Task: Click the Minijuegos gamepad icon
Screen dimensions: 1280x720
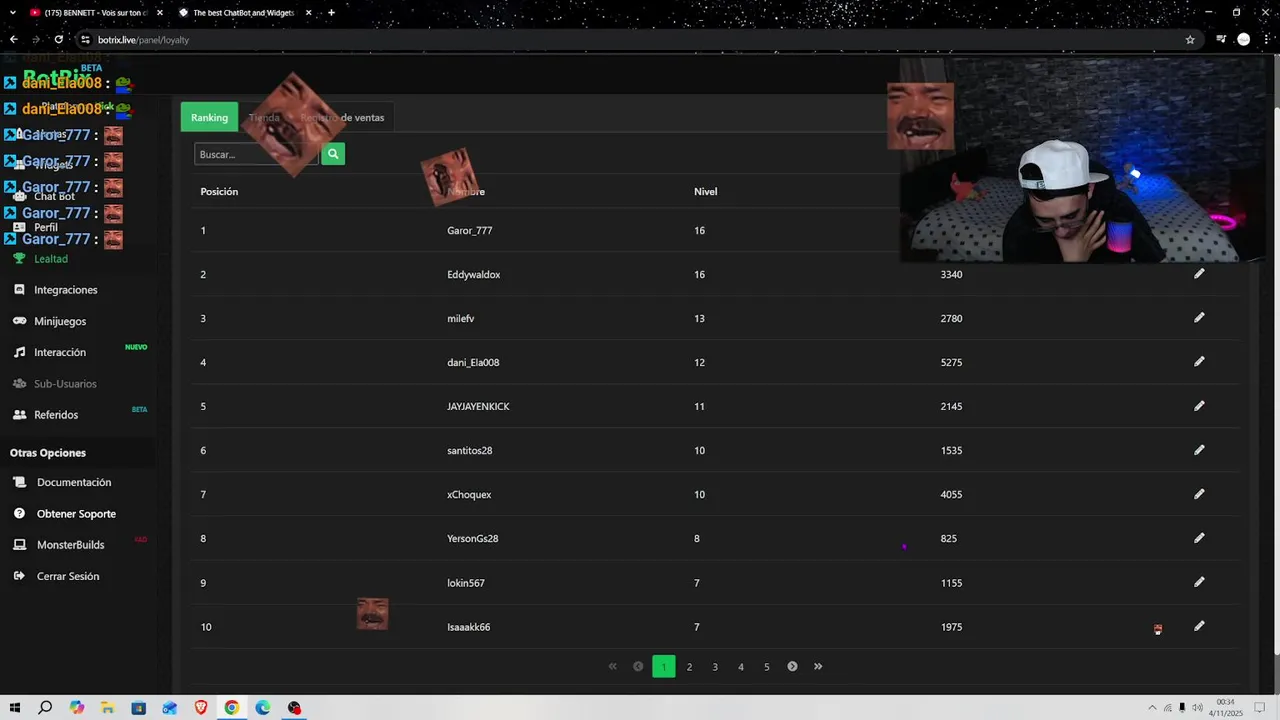Action: click(19, 321)
